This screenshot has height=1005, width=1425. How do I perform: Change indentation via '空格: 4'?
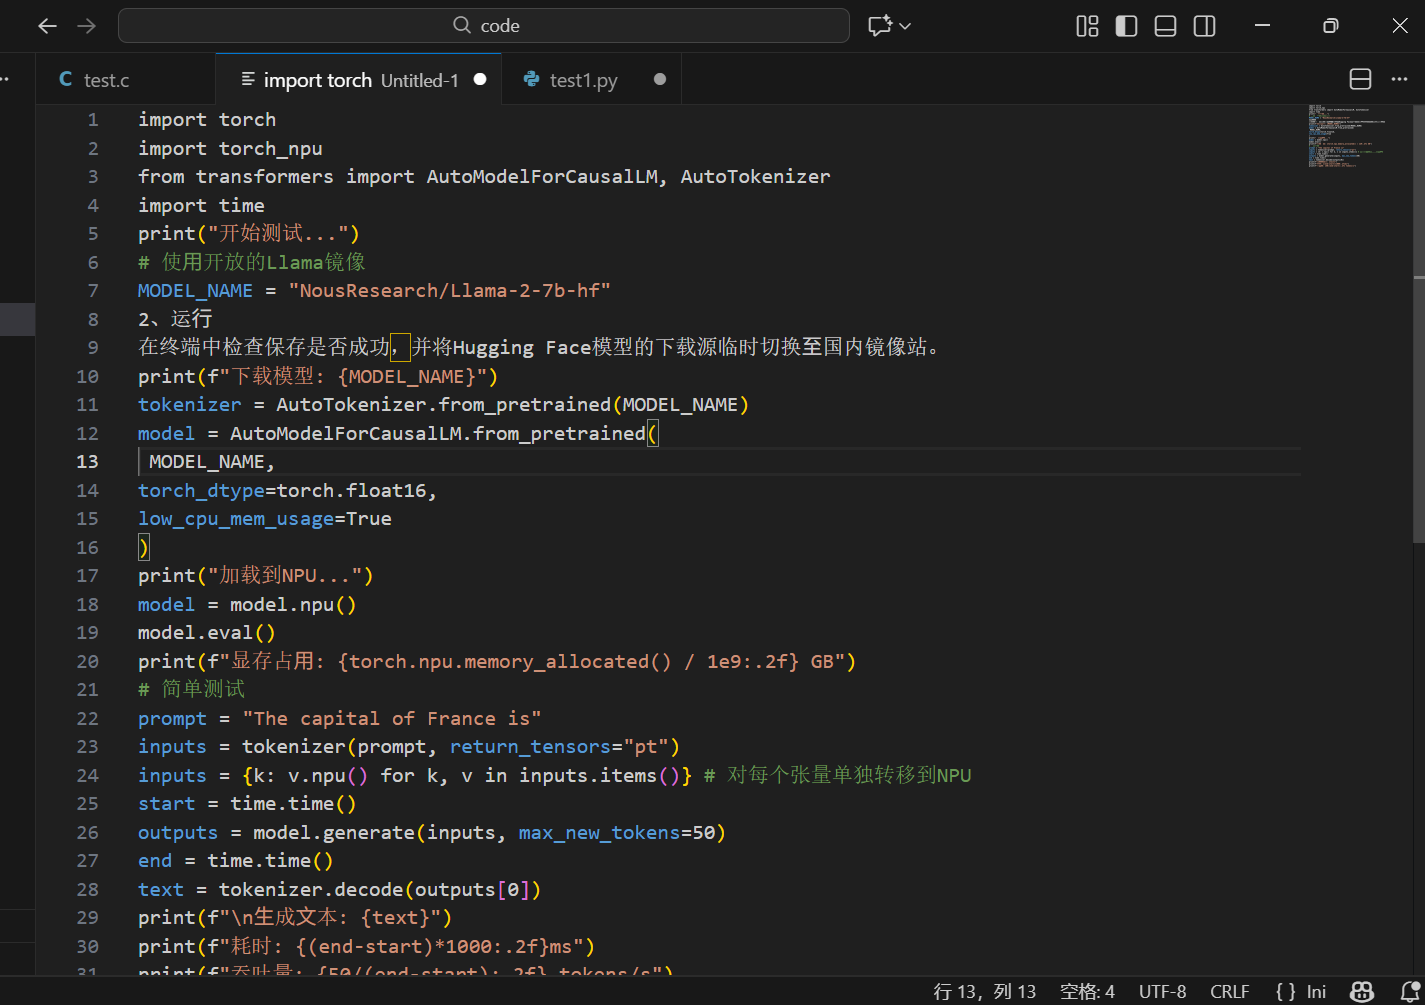(x=1087, y=991)
